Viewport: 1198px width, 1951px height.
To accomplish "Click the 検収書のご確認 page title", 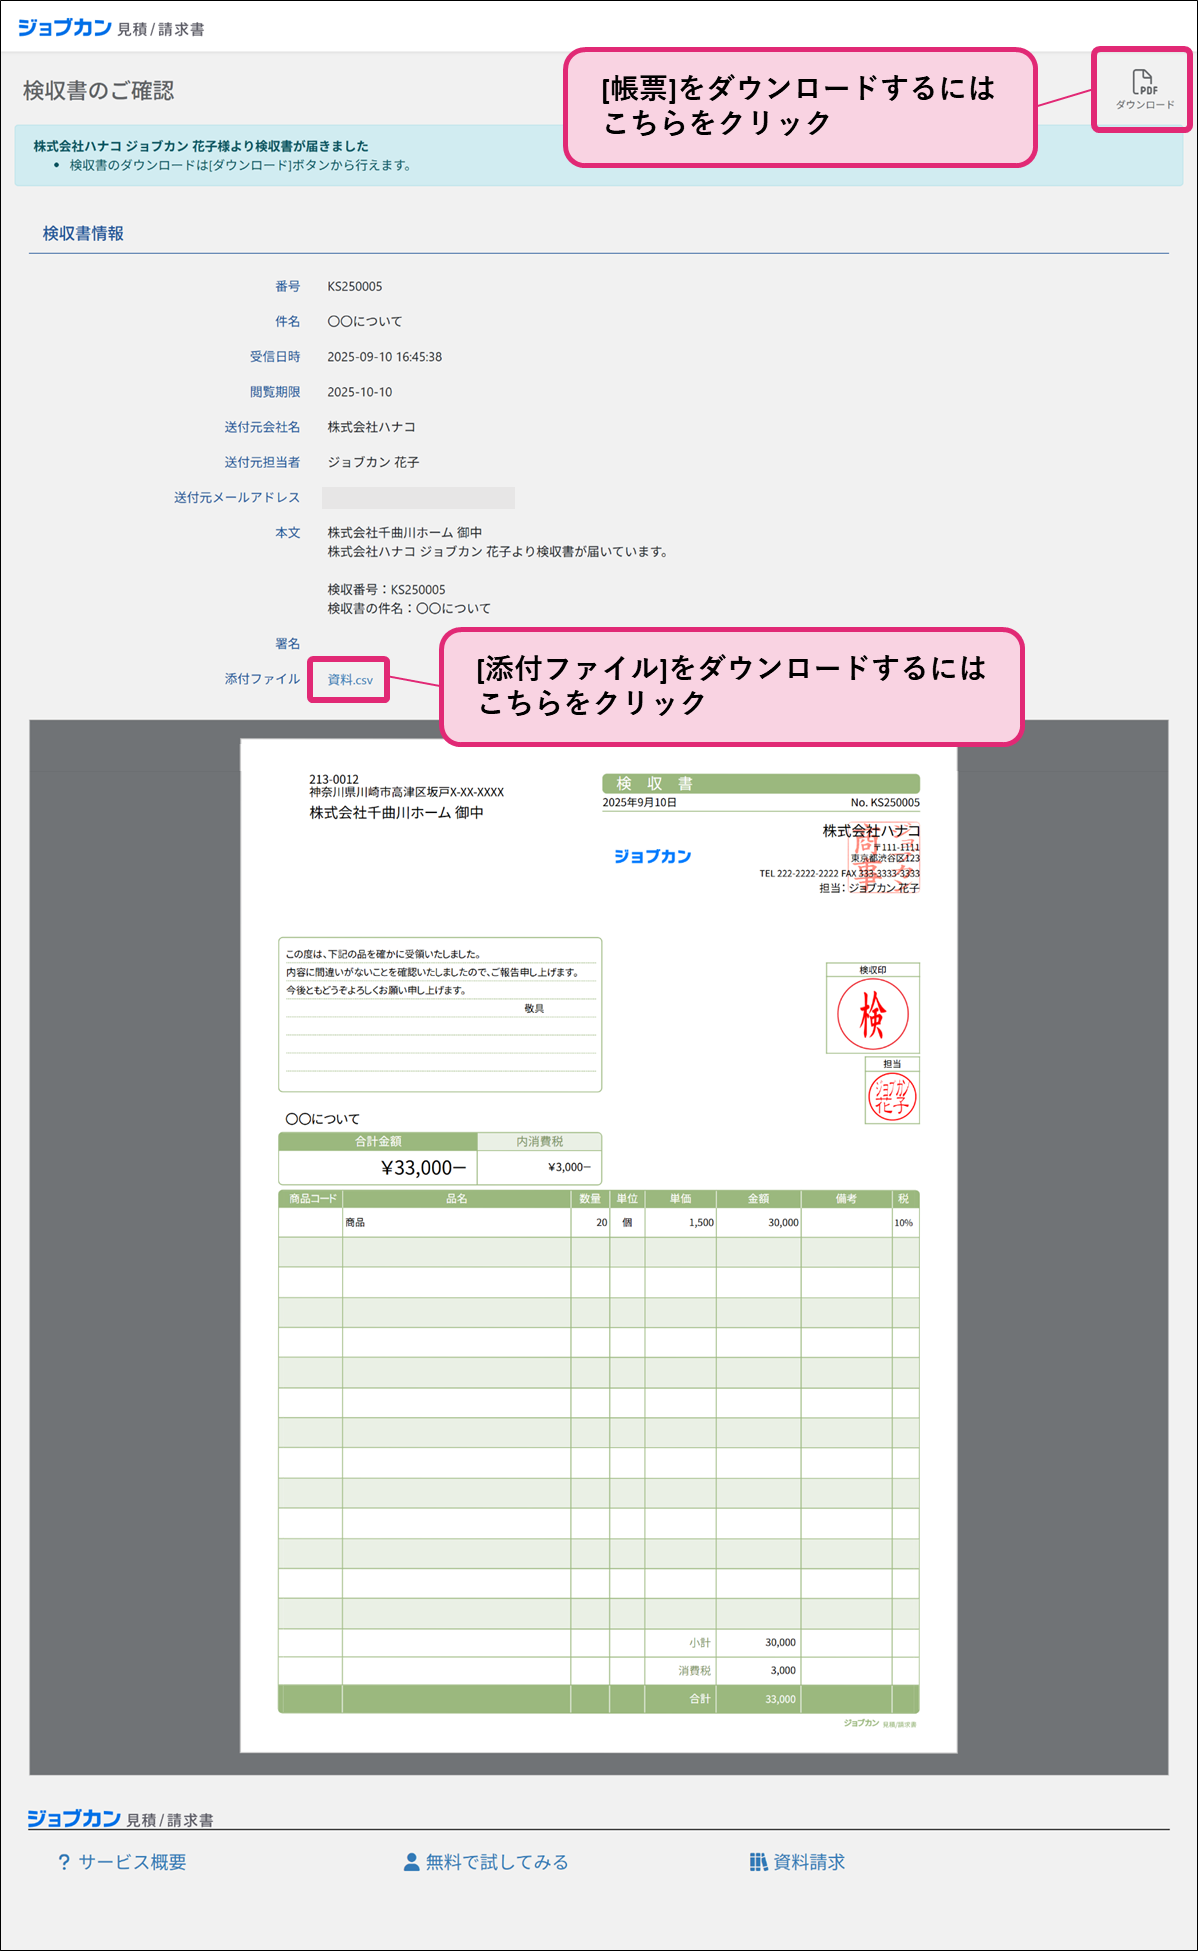I will (x=98, y=91).
